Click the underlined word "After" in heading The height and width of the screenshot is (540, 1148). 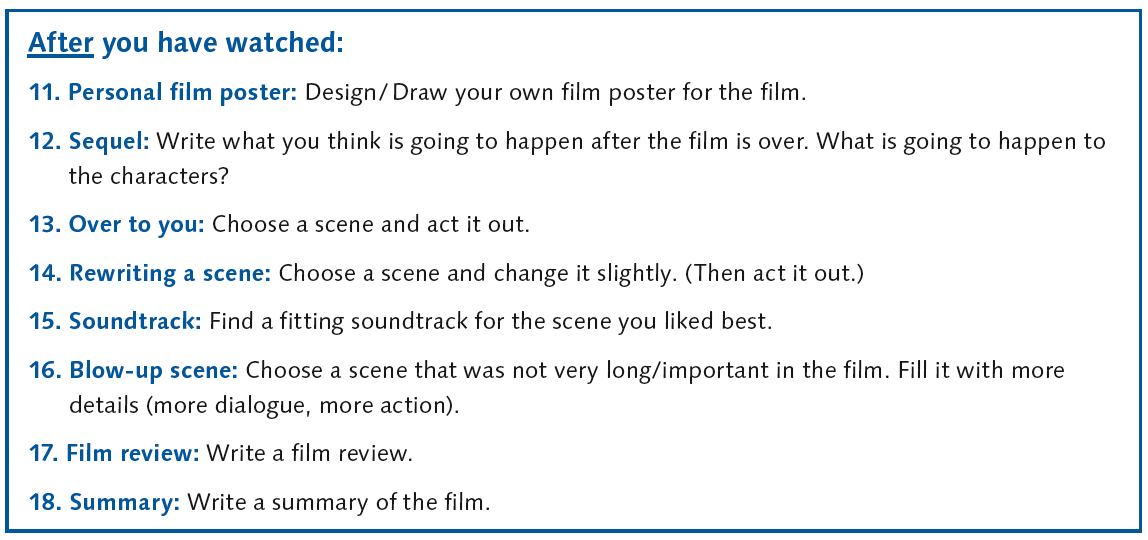(61, 44)
